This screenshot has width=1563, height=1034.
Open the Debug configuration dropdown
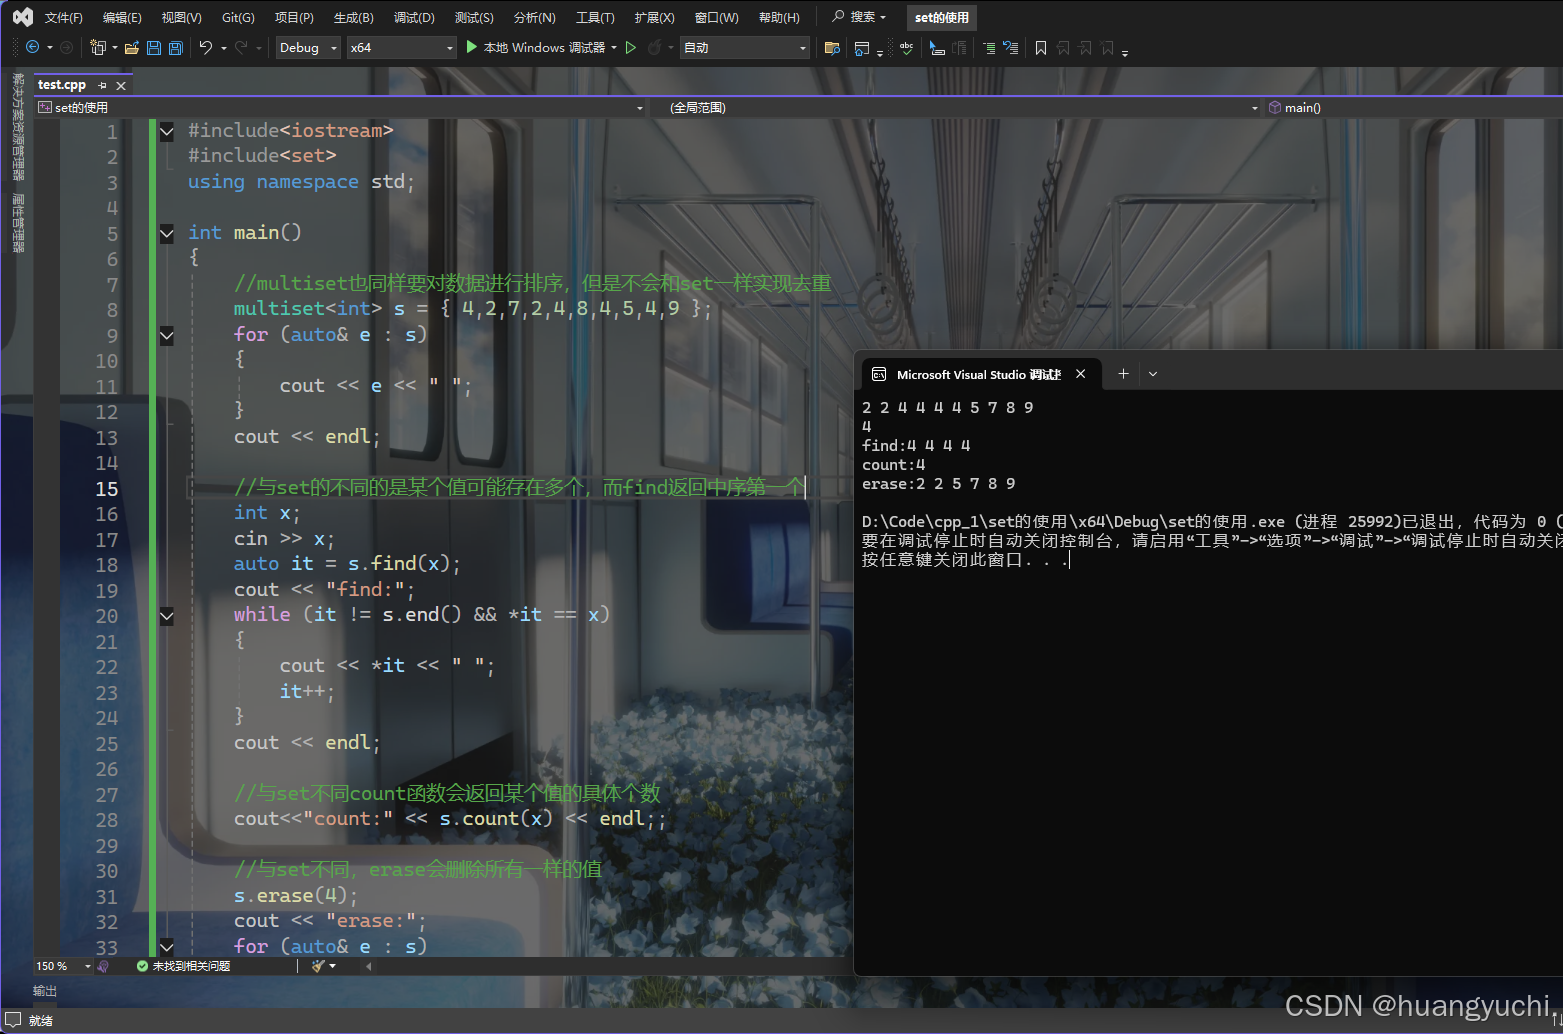(307, 47)
